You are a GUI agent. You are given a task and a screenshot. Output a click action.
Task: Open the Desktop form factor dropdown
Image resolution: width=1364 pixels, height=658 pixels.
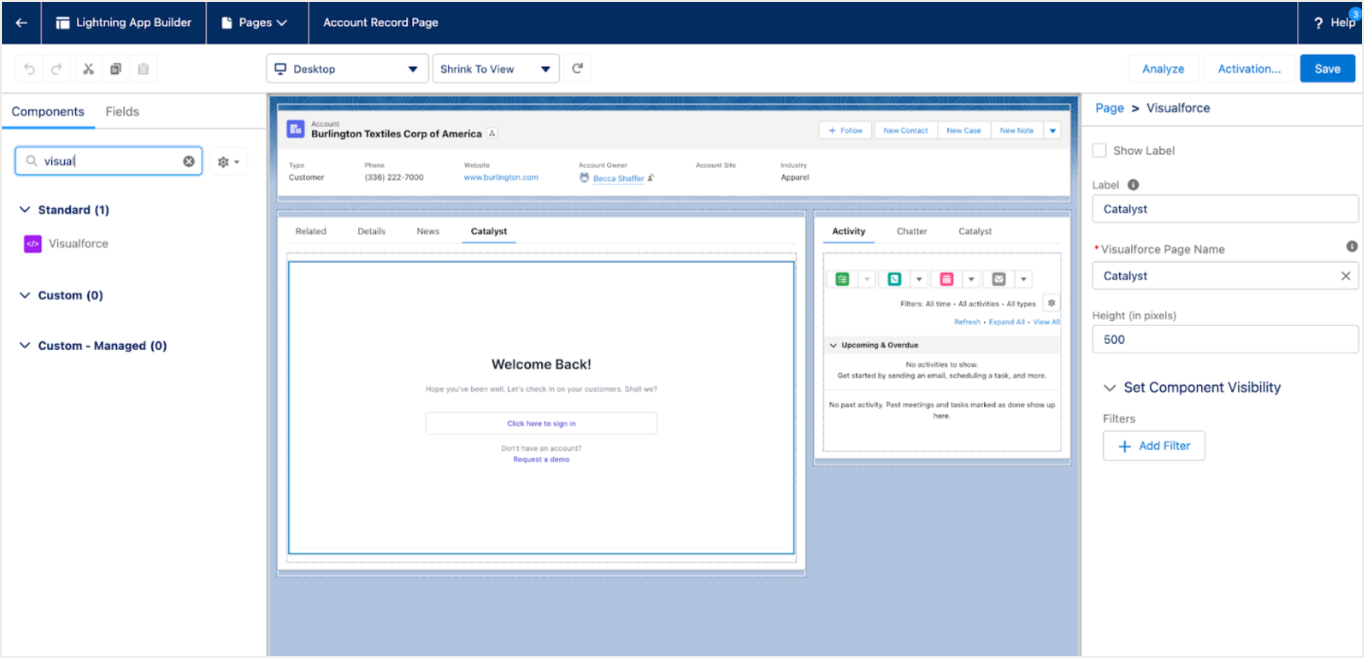347,69
